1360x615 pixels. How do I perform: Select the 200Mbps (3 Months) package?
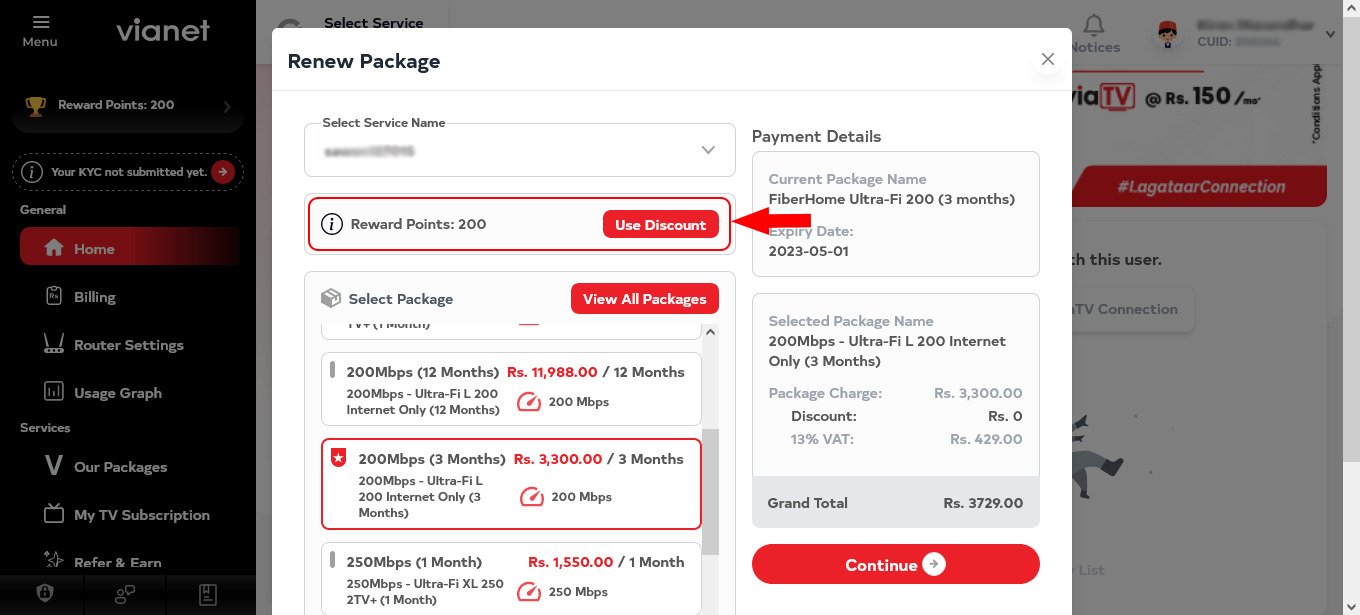point(511,484)
